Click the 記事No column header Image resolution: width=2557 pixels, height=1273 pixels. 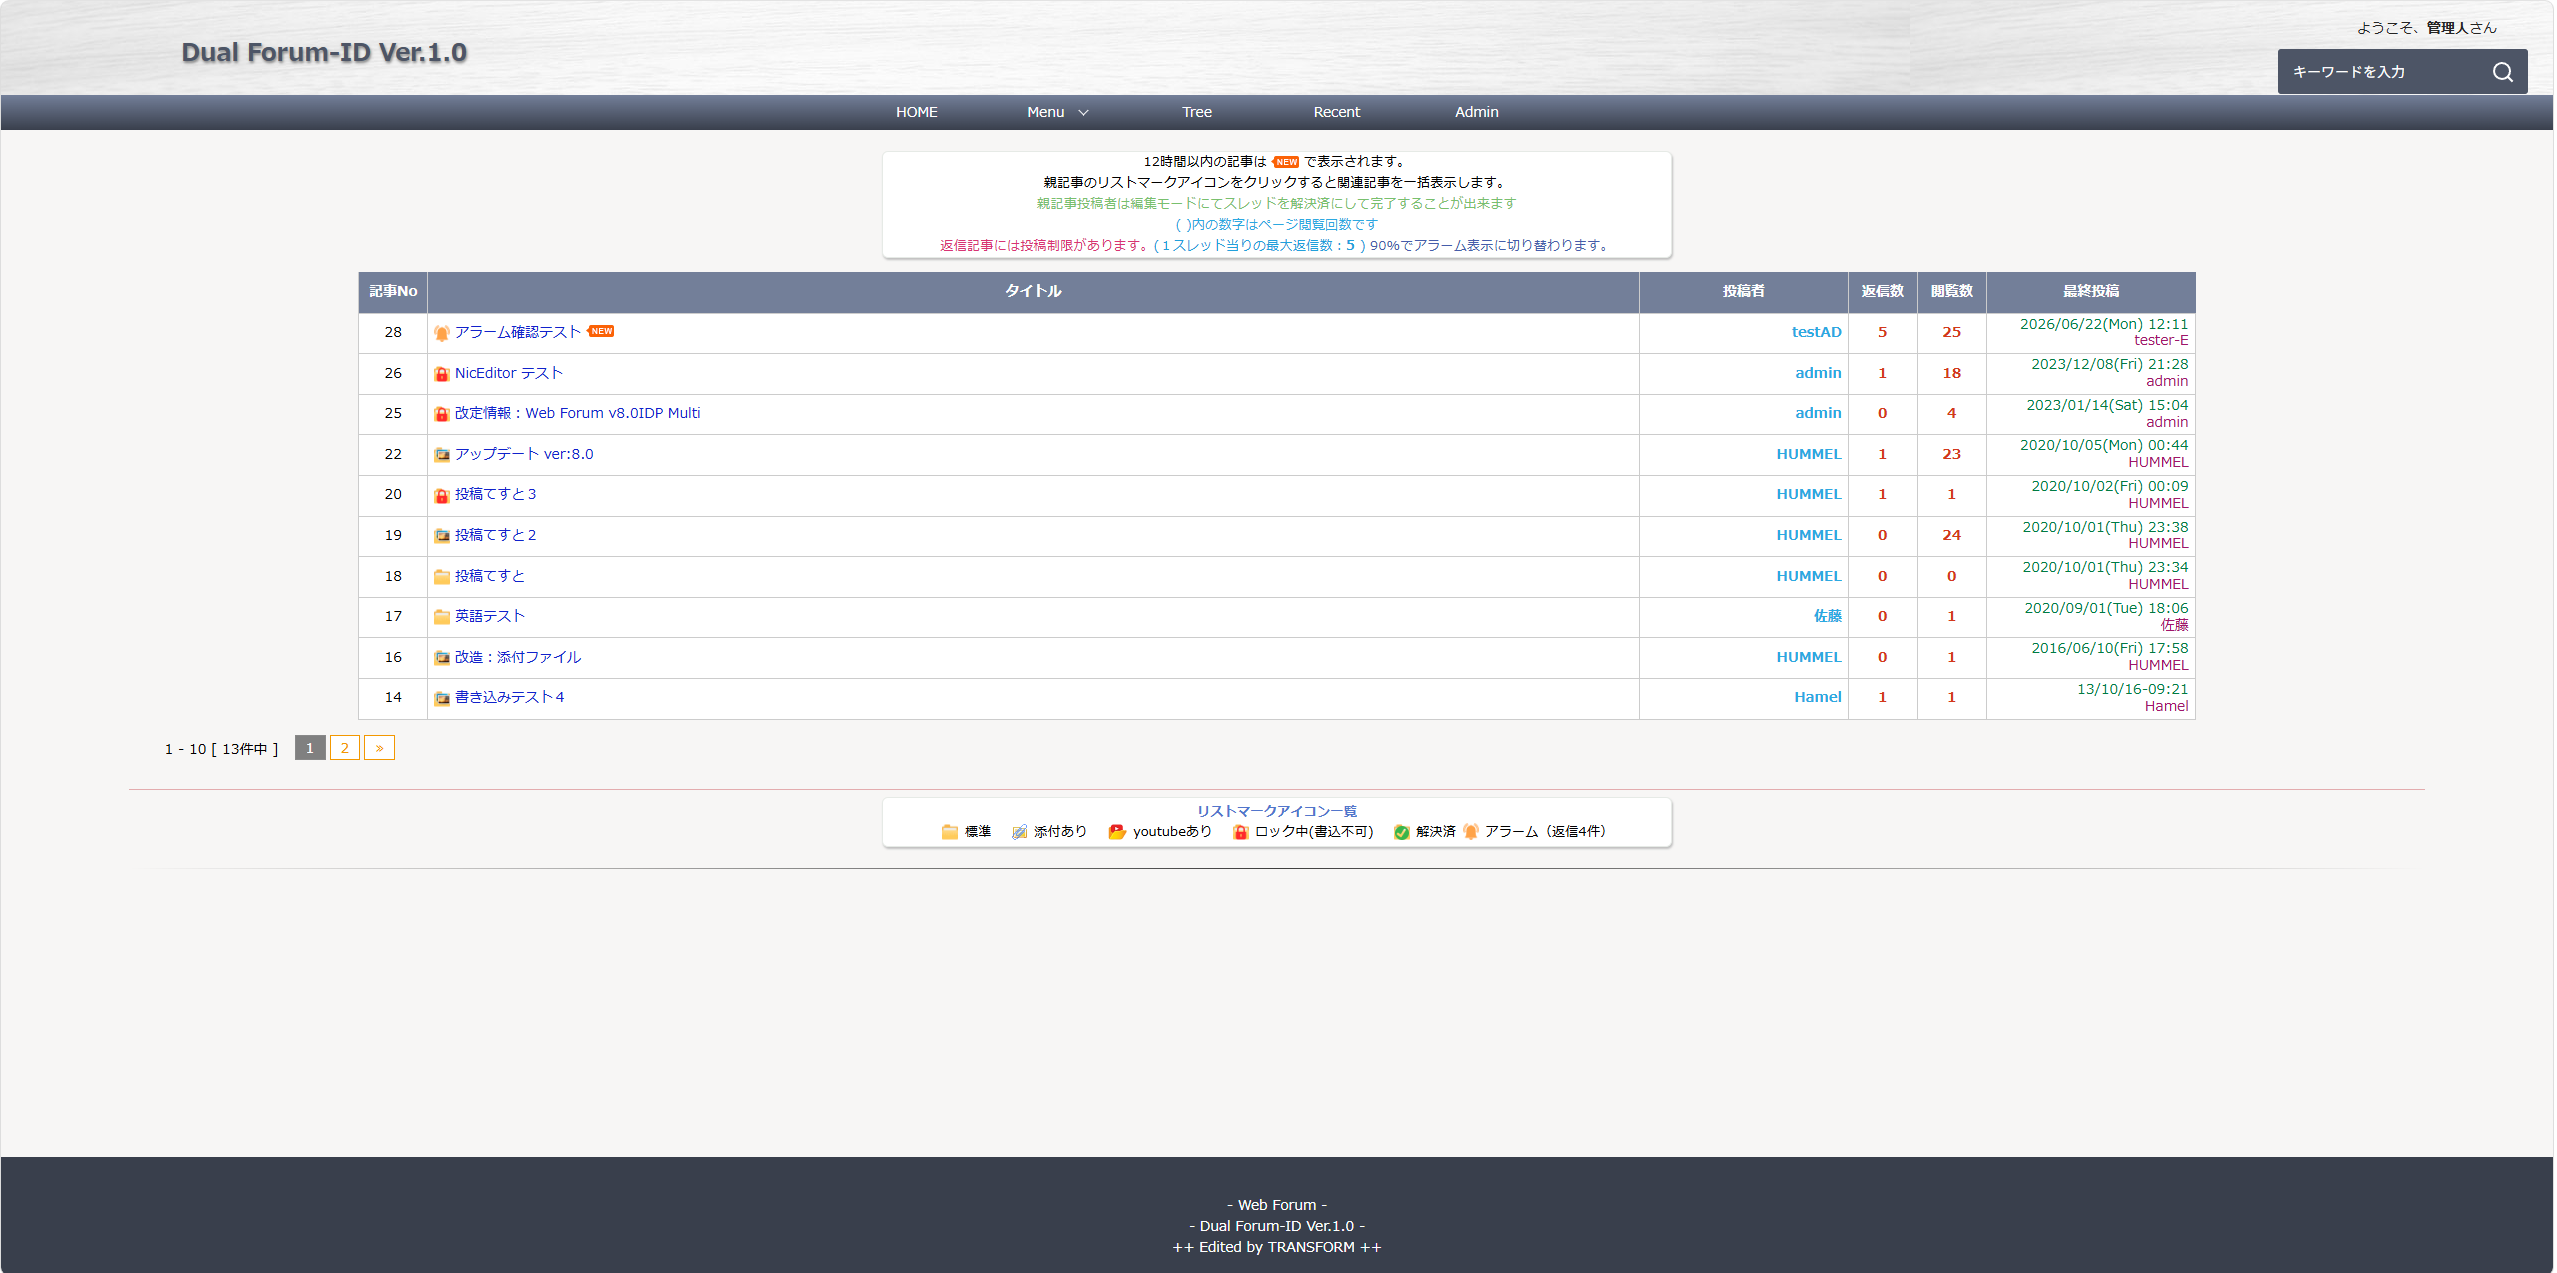[x=393, y=291]
